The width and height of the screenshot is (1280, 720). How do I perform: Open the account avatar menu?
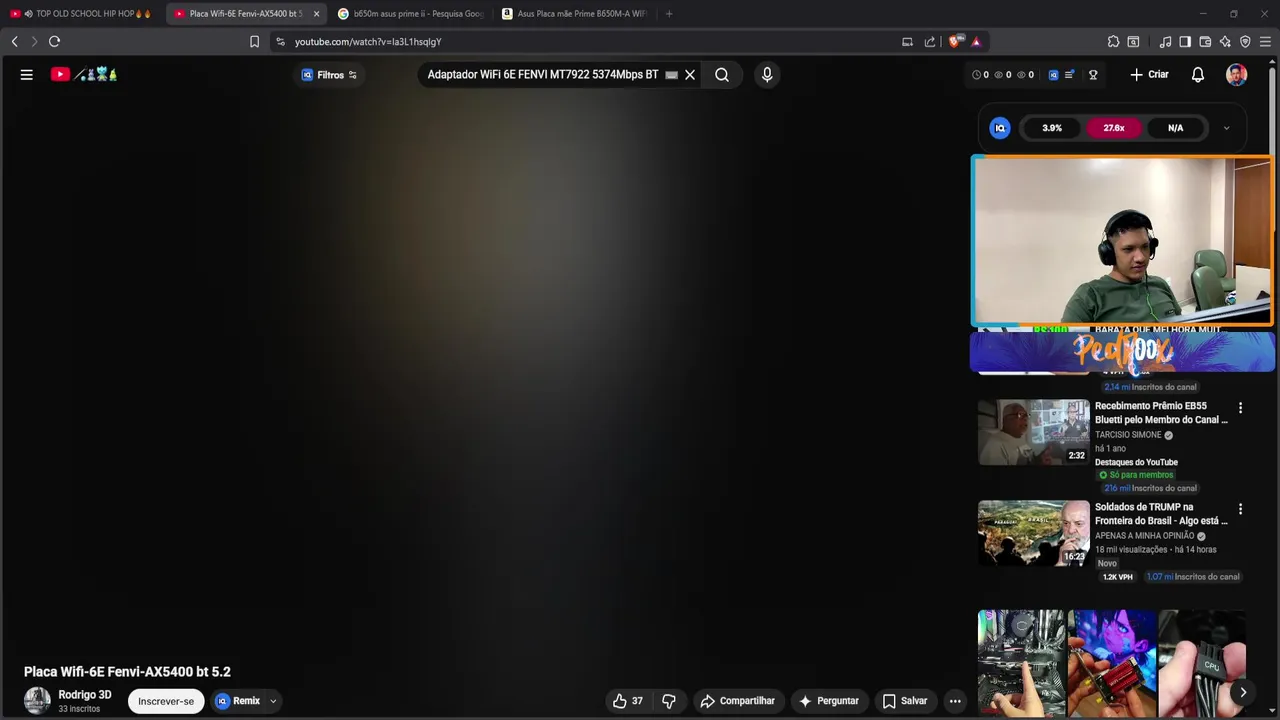[1237, 75]
